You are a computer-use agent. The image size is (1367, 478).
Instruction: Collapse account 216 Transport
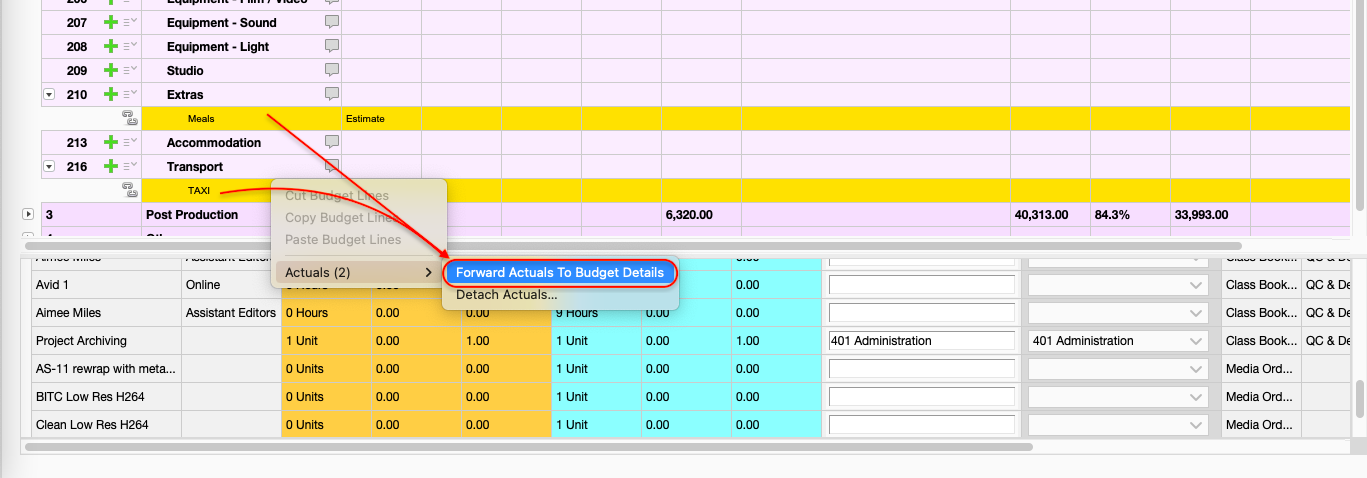(49, 166)
